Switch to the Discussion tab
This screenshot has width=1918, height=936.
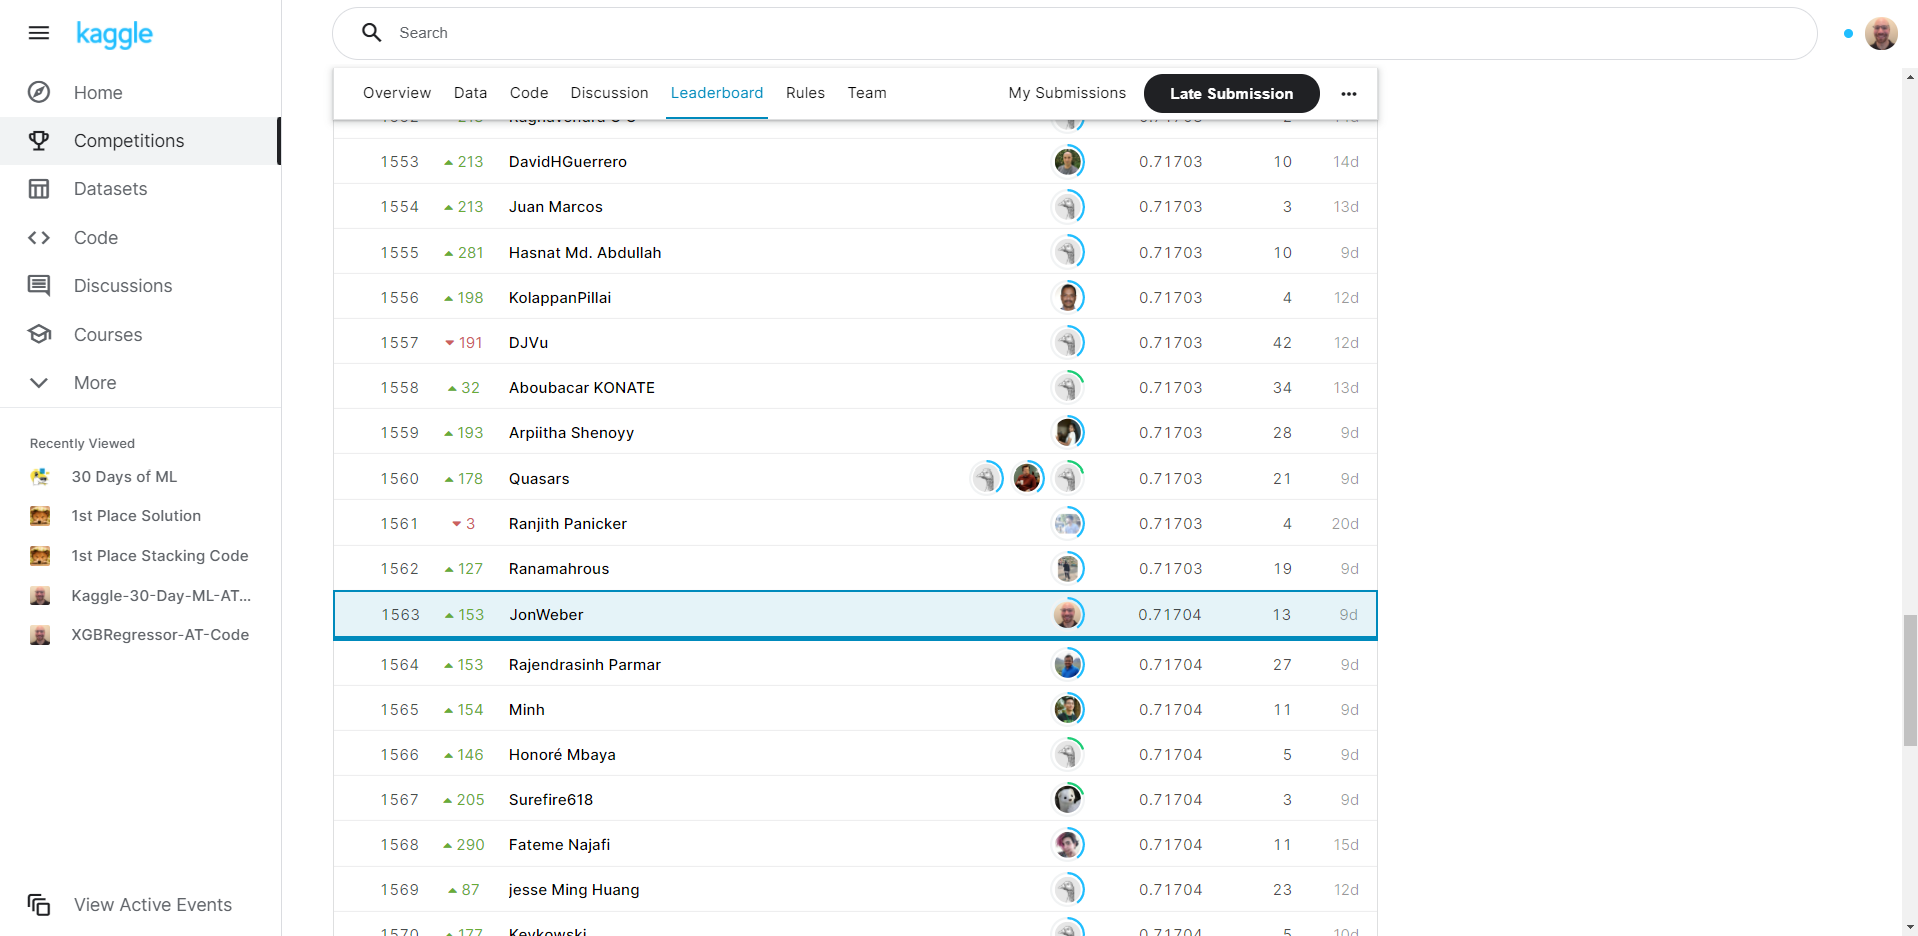(609, 93)
